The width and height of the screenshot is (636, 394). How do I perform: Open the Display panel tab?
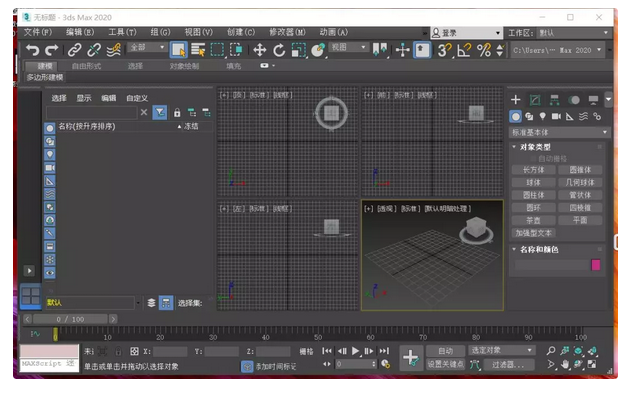593,99
